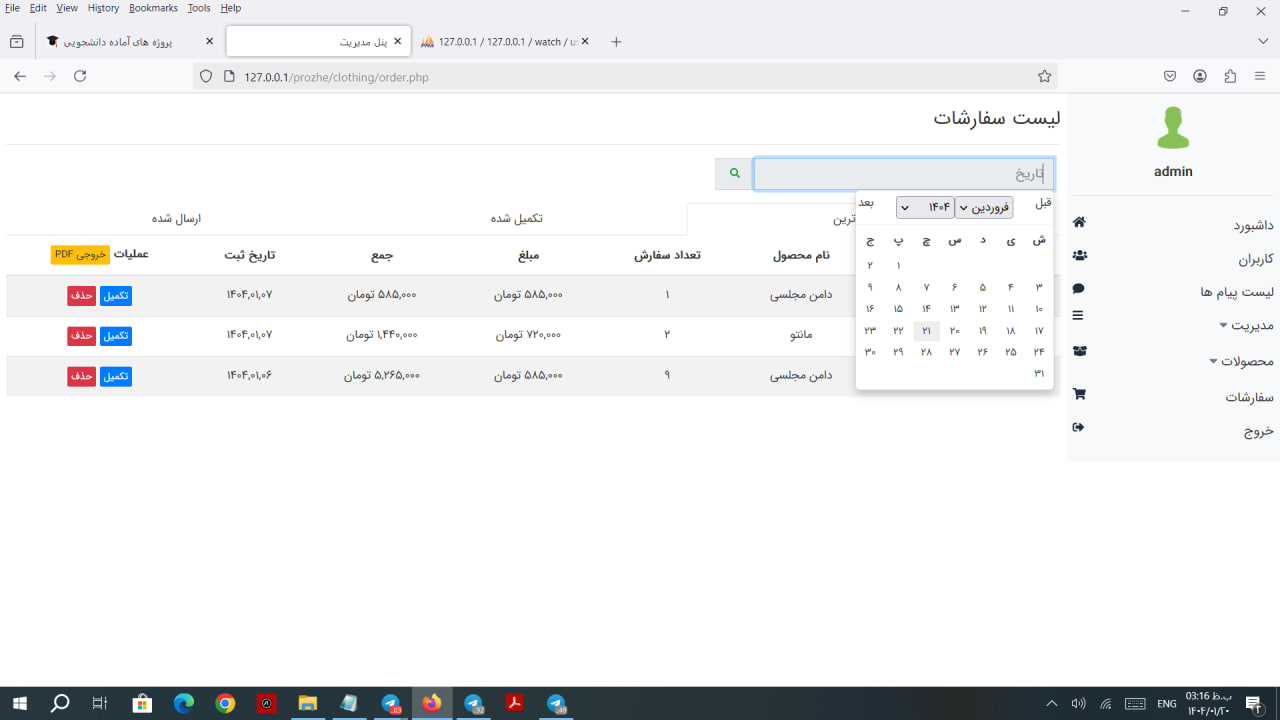Expand the محصولات sidebar menu
1280x720 pixels.
tap(1241, 361)
